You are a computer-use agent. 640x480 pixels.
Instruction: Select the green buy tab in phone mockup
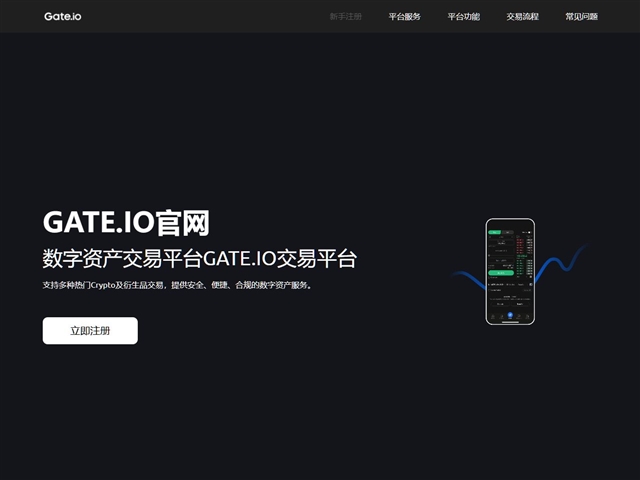[x=494, y=232]
